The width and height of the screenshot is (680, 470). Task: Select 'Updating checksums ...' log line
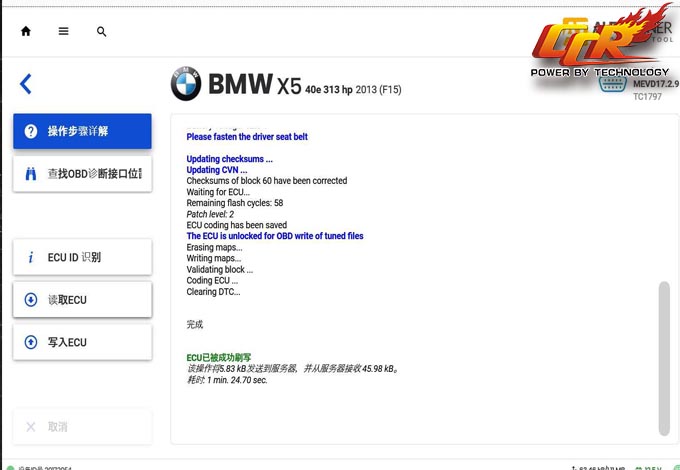pos(229,159)
